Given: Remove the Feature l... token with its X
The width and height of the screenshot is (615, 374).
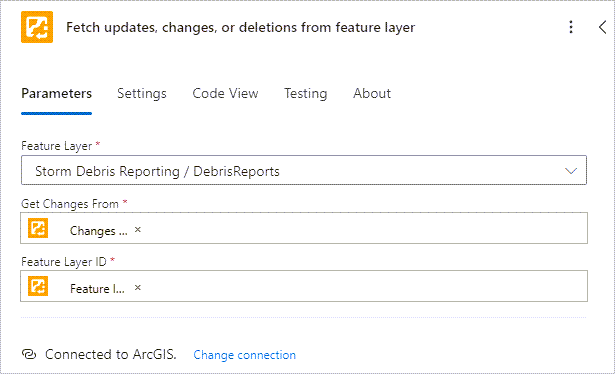Looking at the screenshot, I should pyautogui.click(x=138, y=288).
